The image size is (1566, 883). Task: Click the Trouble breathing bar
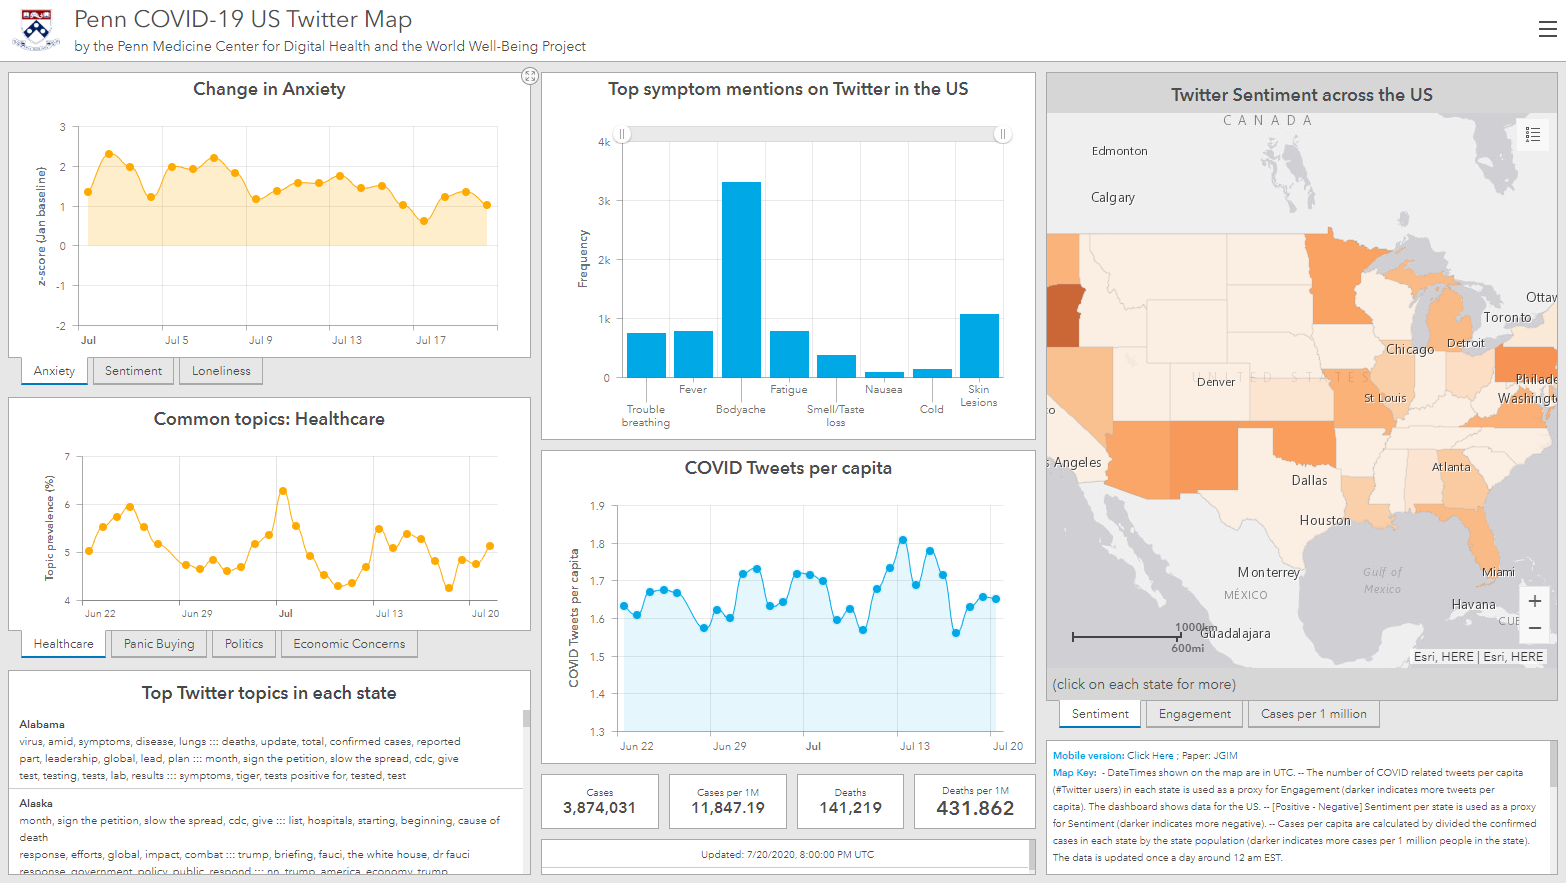tap(646, 355)
